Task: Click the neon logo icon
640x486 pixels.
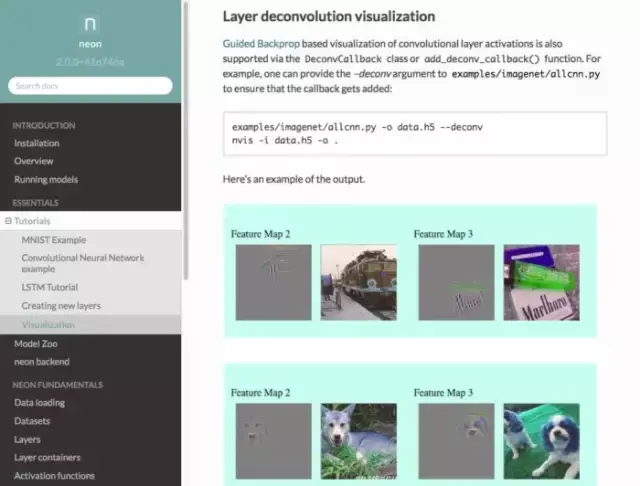Action: click(90, 24)
